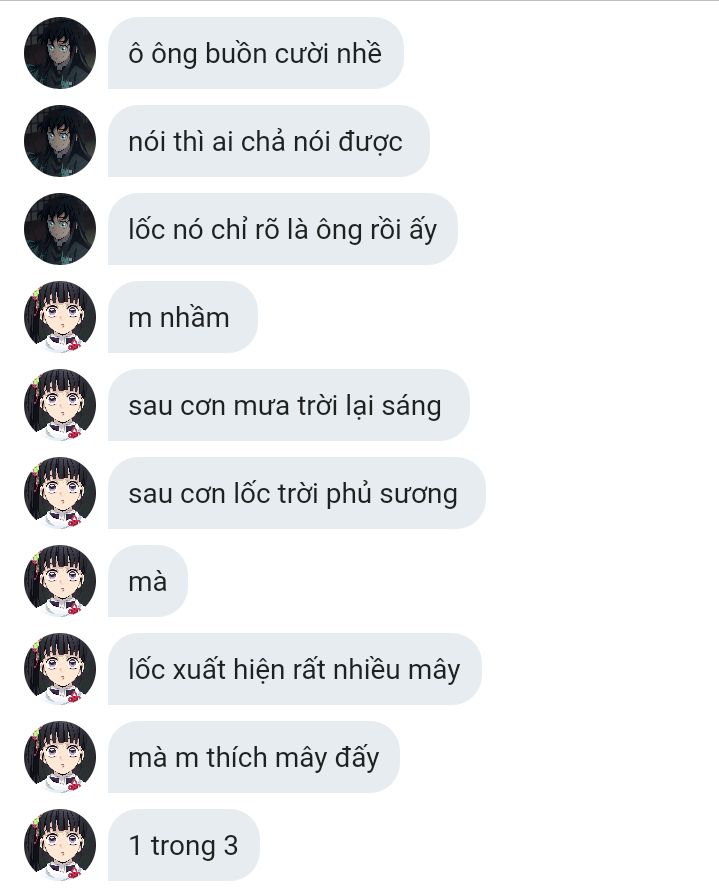
Task: Click the "m nhầm" message bubble
Action: 183,317
